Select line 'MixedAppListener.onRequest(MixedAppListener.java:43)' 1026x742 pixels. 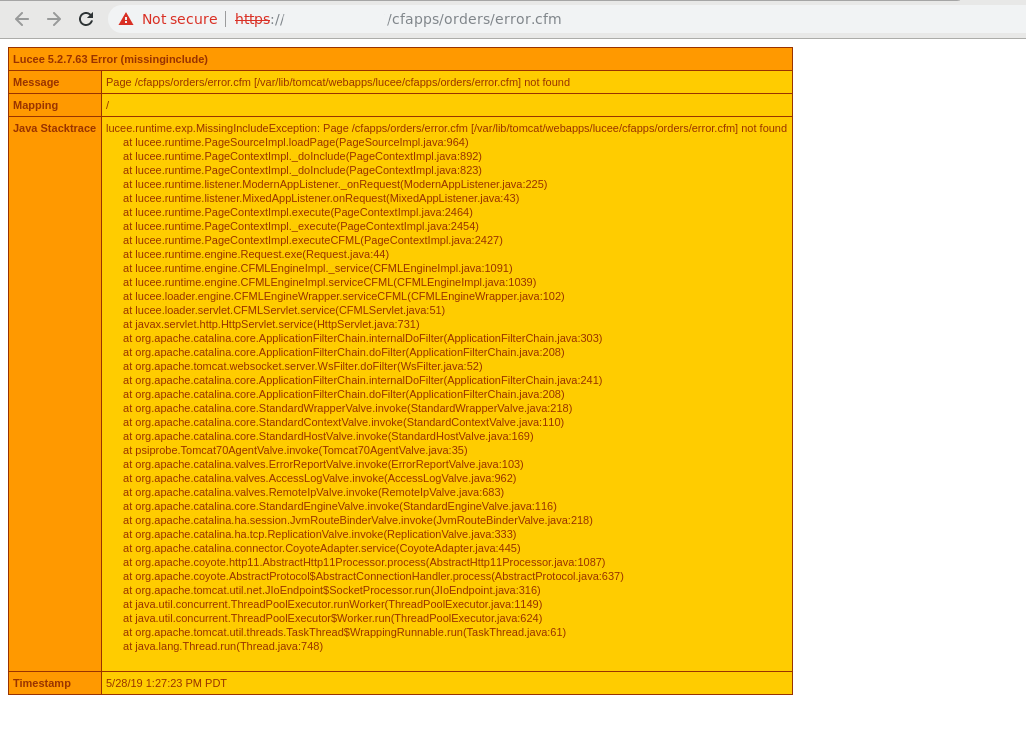point(321,198)
